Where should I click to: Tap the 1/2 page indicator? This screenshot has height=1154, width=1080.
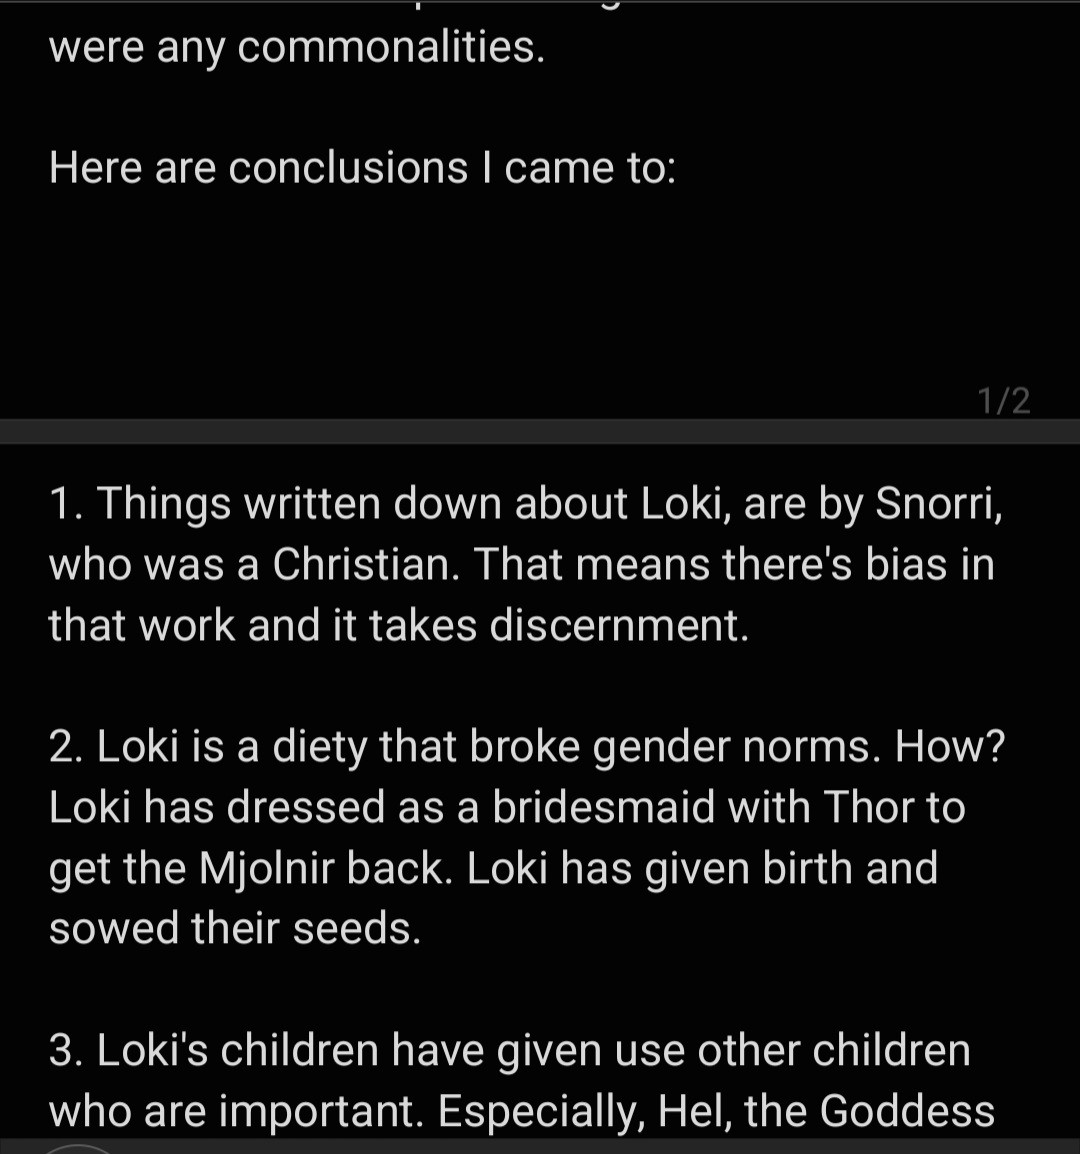click(x=1003, y=402)
